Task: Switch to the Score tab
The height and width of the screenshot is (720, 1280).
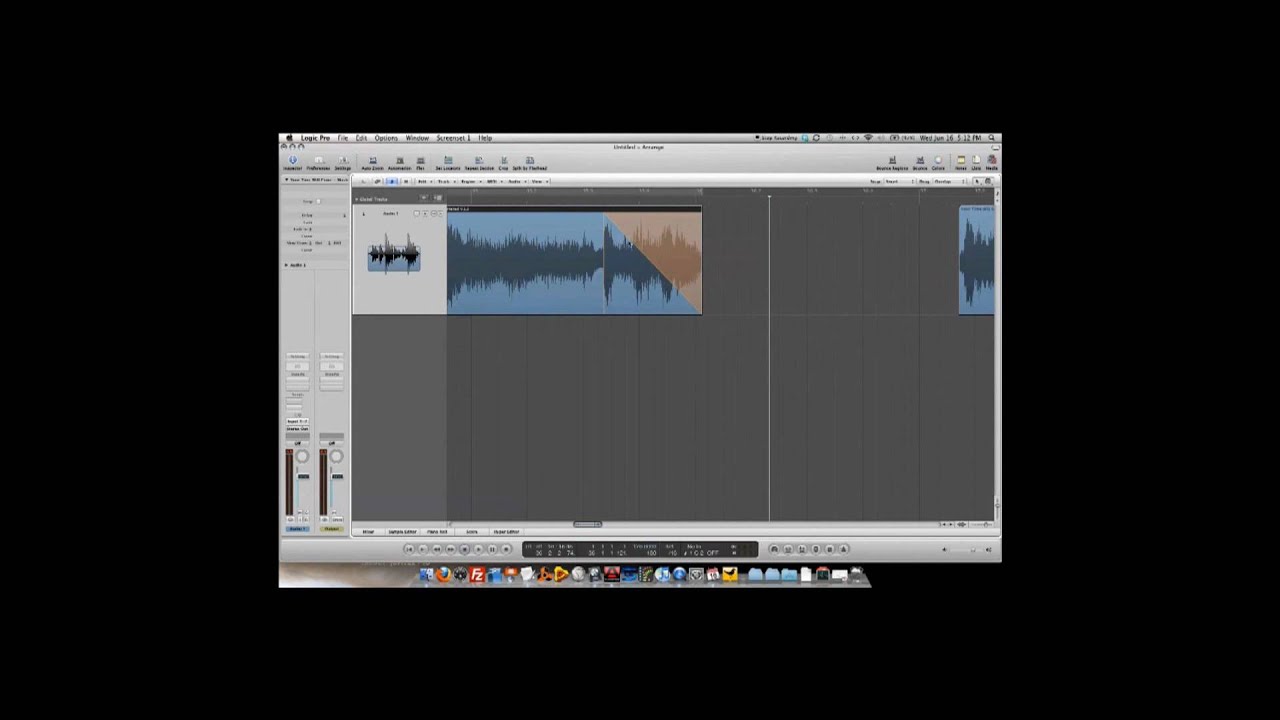Action: [472, 532]
